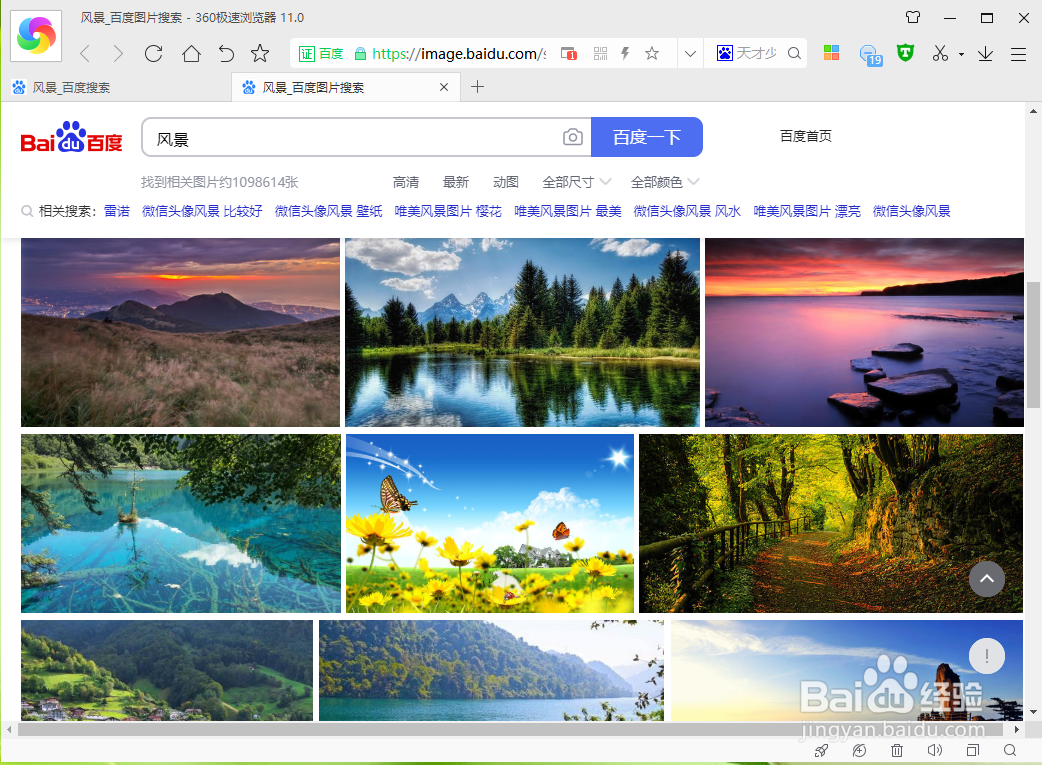Select the 动画 filter option
This screenshot has height=765, width=1042.
505,182
